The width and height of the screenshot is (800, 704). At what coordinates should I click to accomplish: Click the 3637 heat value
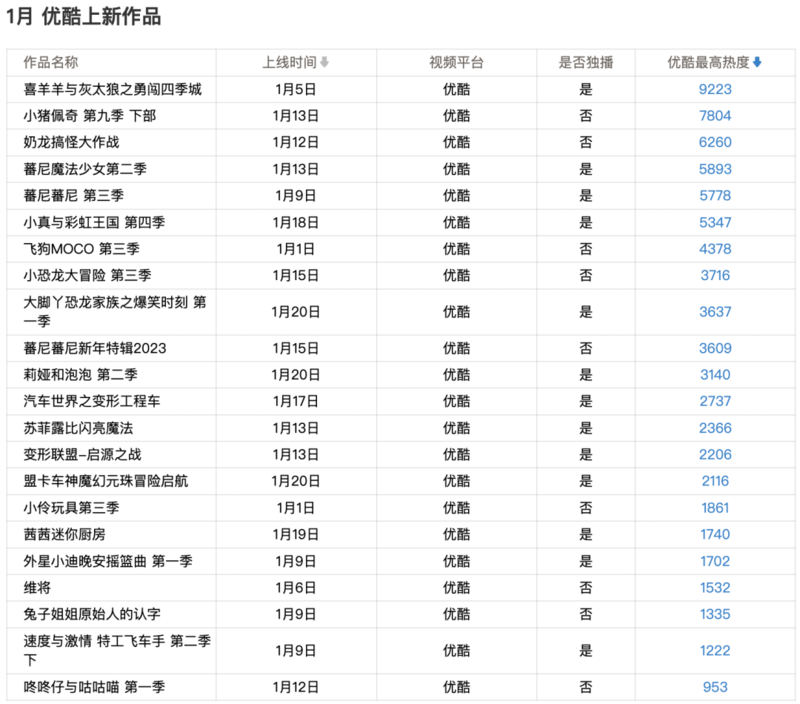coord(715,312)
